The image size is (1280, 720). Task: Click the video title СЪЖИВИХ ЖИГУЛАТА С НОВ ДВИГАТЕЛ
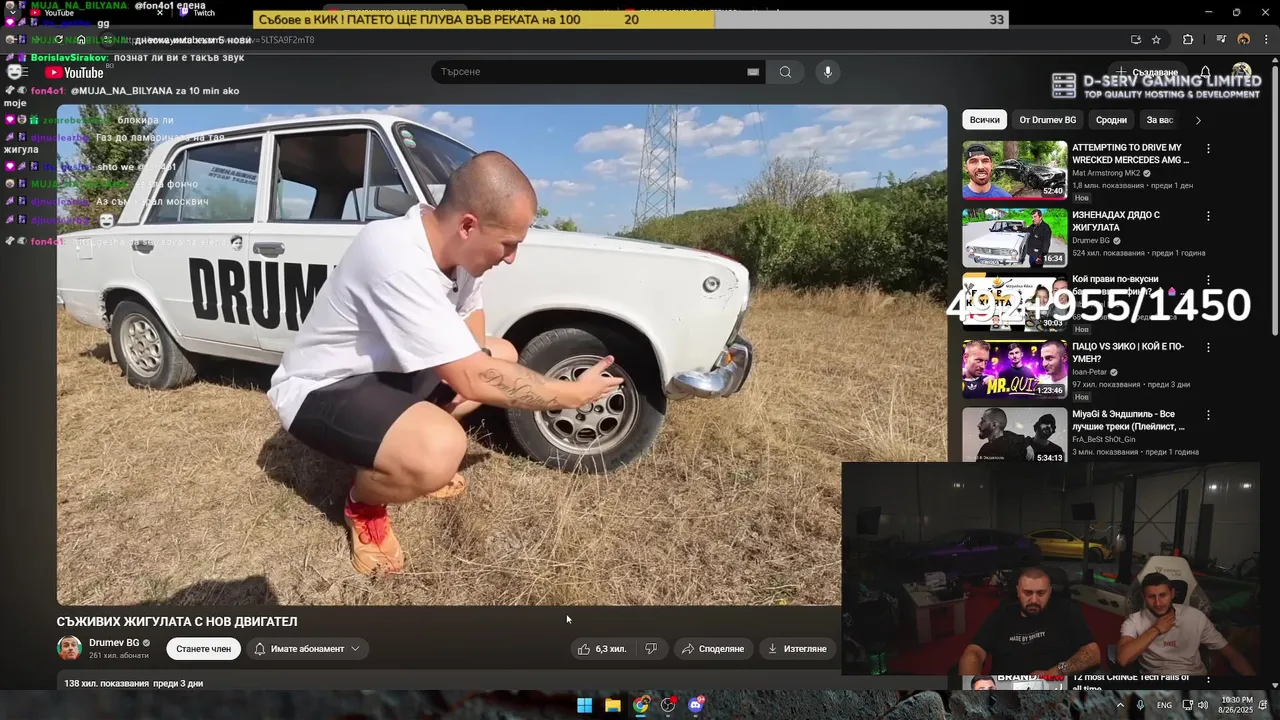pos(177,622)
